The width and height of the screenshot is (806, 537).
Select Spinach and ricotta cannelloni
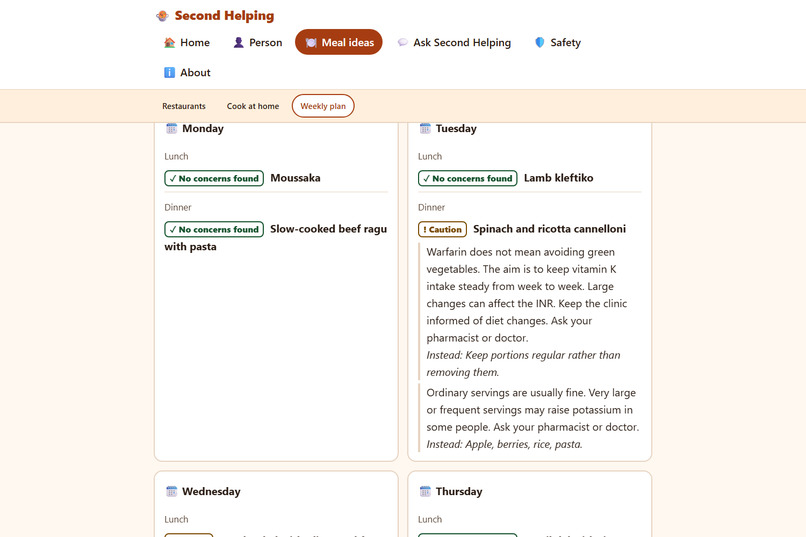(x=549, y=229)
